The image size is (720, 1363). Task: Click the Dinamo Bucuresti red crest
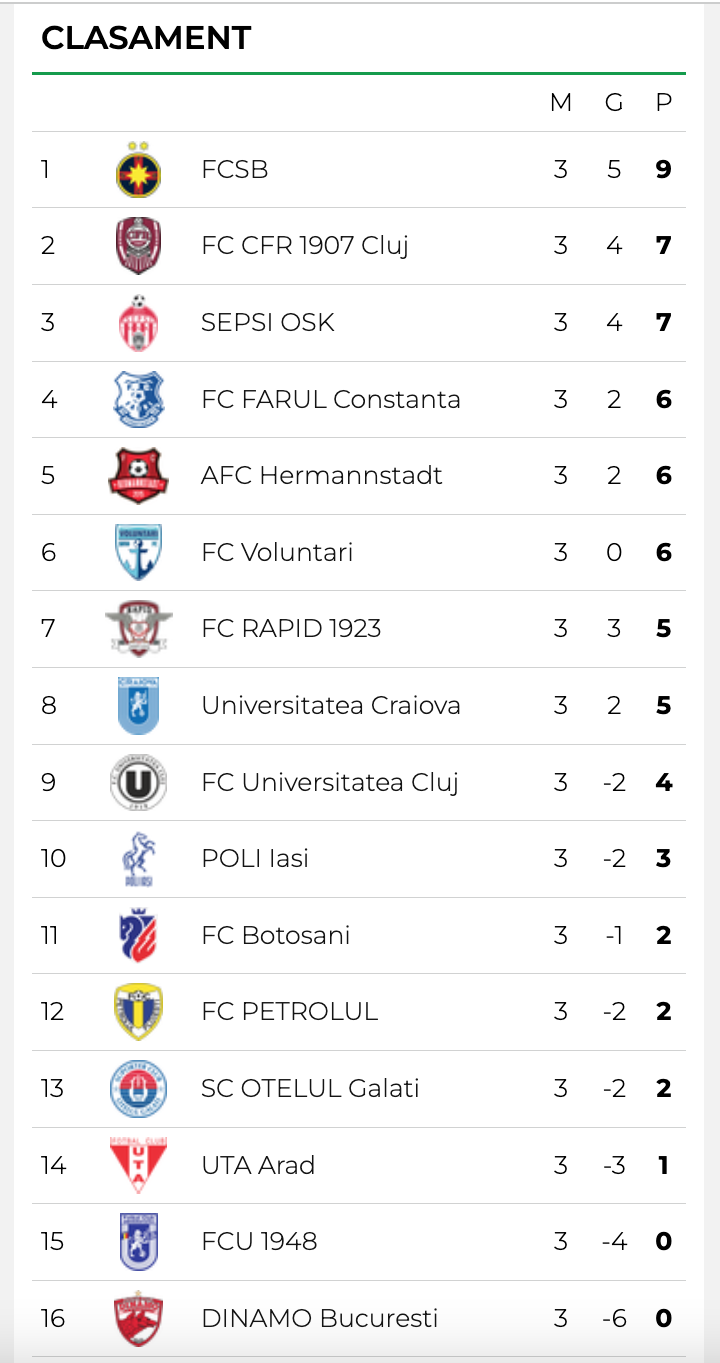138,1318
